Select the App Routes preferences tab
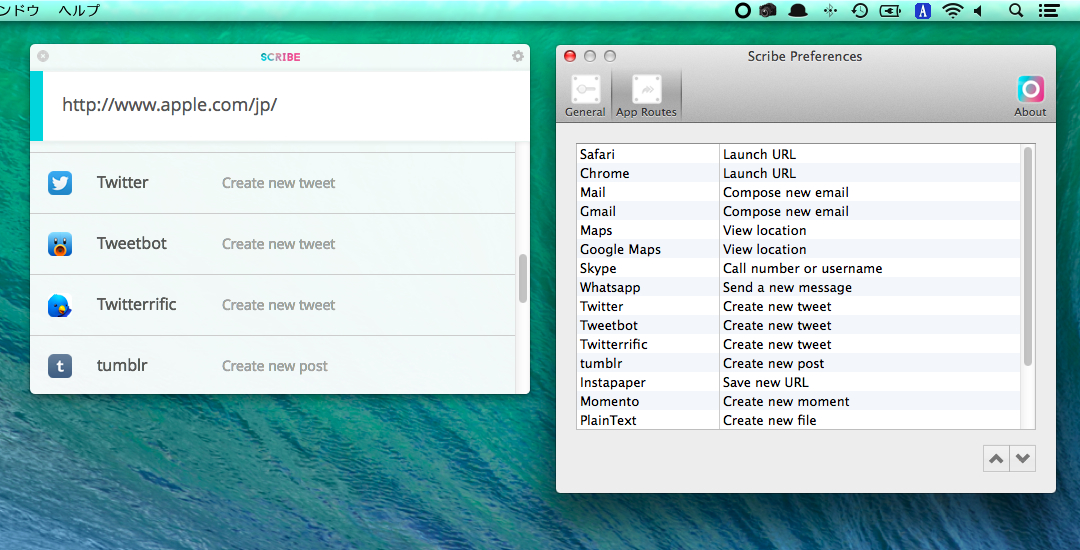 pos(646,96)
